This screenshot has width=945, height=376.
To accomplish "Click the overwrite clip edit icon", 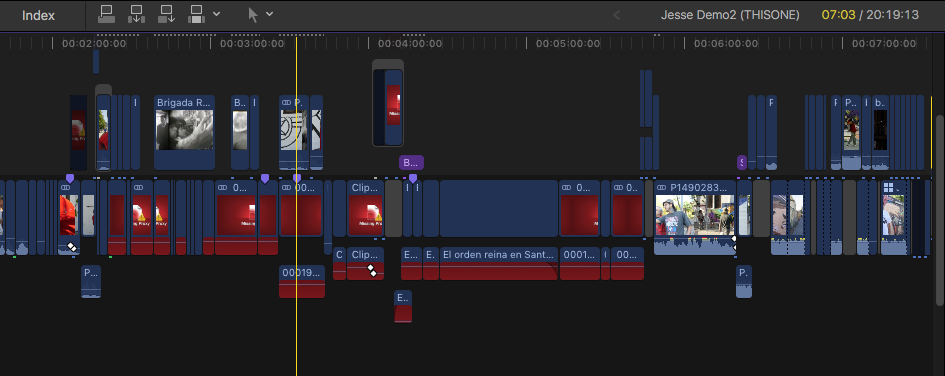I will (x=197, y=14).
